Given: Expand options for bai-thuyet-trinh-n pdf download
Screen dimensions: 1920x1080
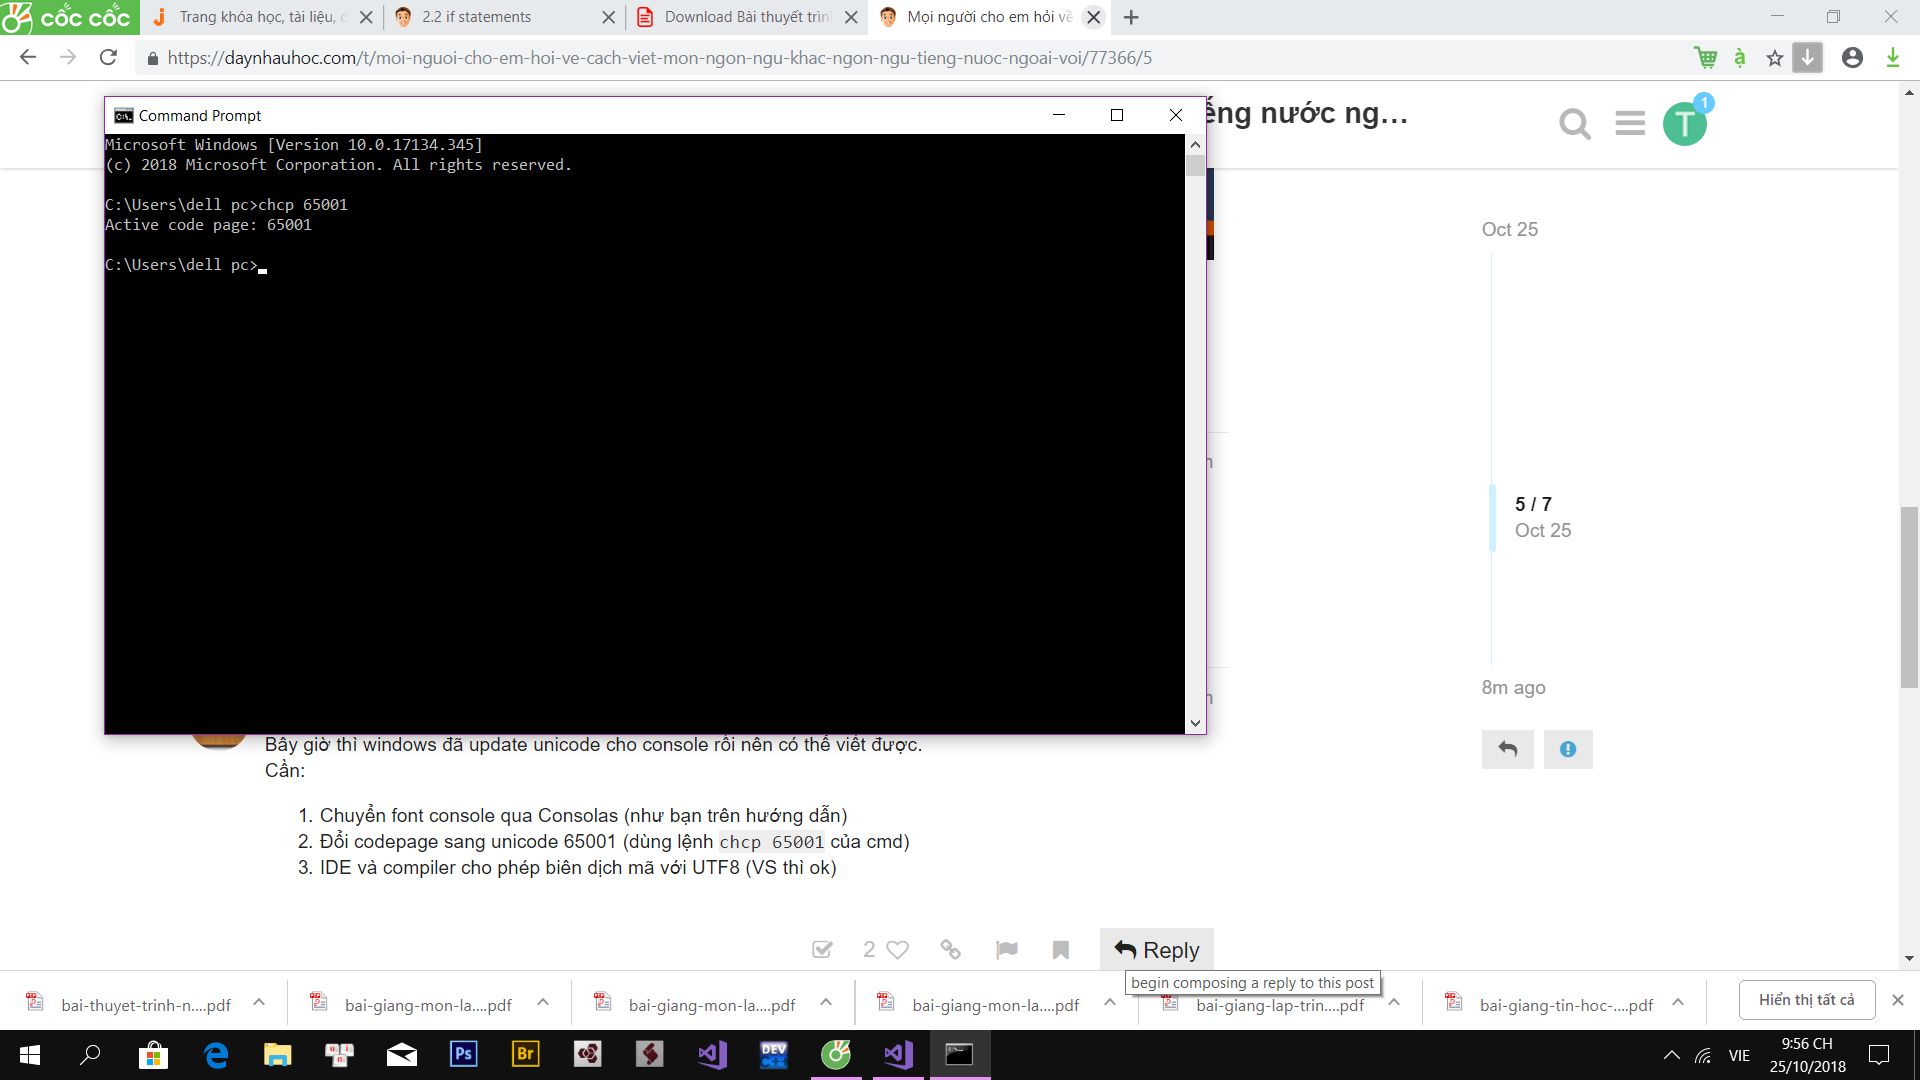Looking at the screenshot, I should (x=259, y=1002).
